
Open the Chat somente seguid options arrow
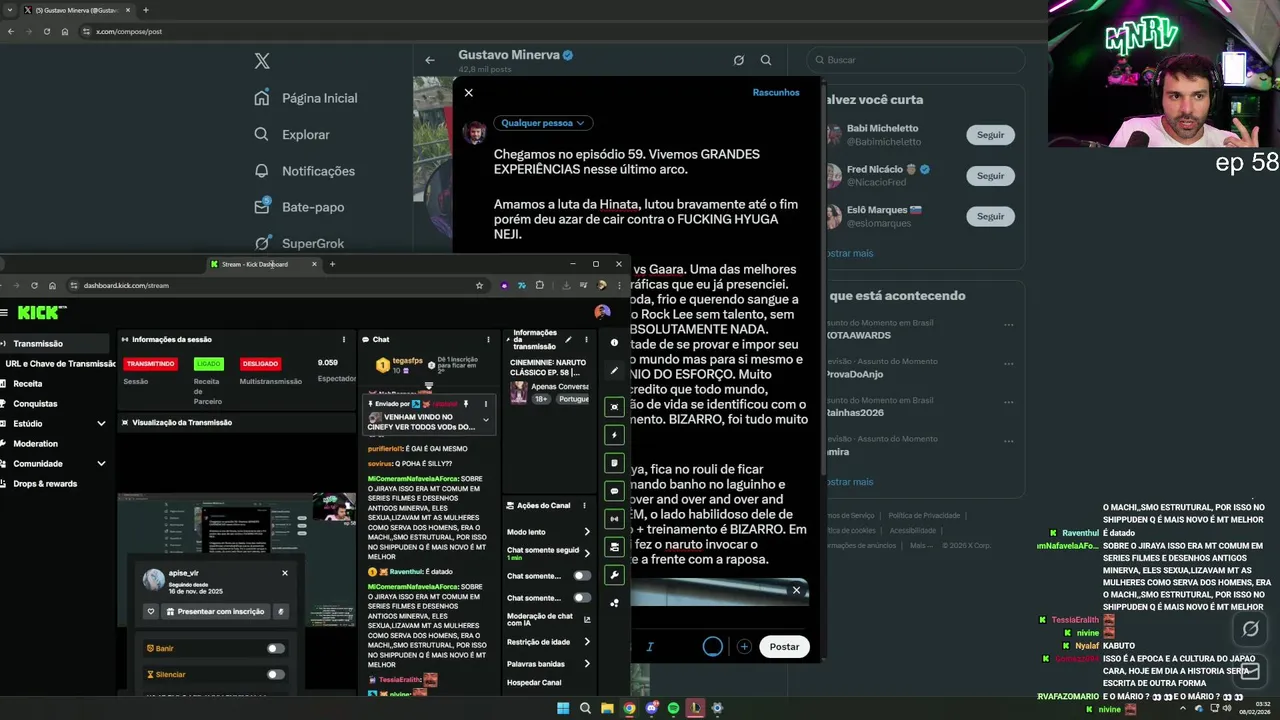click(x=587, y=553)
